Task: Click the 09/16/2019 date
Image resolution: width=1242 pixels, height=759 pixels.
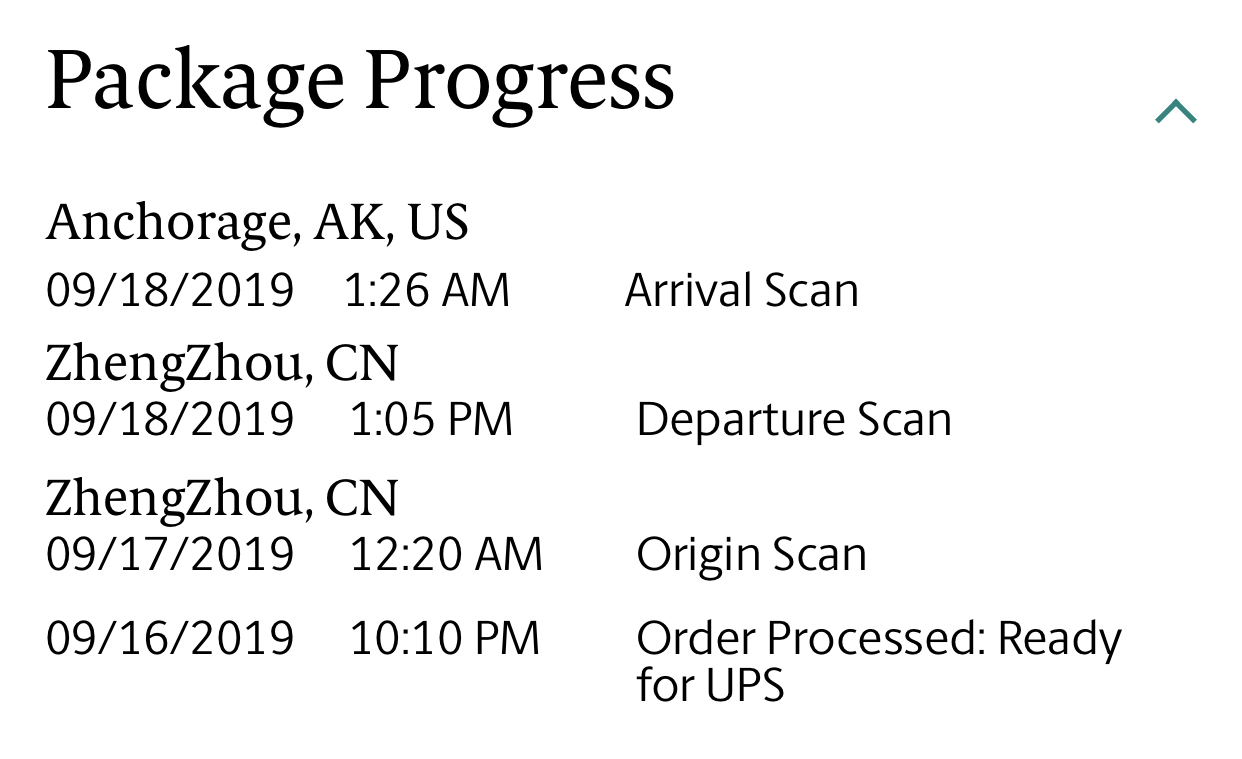Action: click(170, 638)
